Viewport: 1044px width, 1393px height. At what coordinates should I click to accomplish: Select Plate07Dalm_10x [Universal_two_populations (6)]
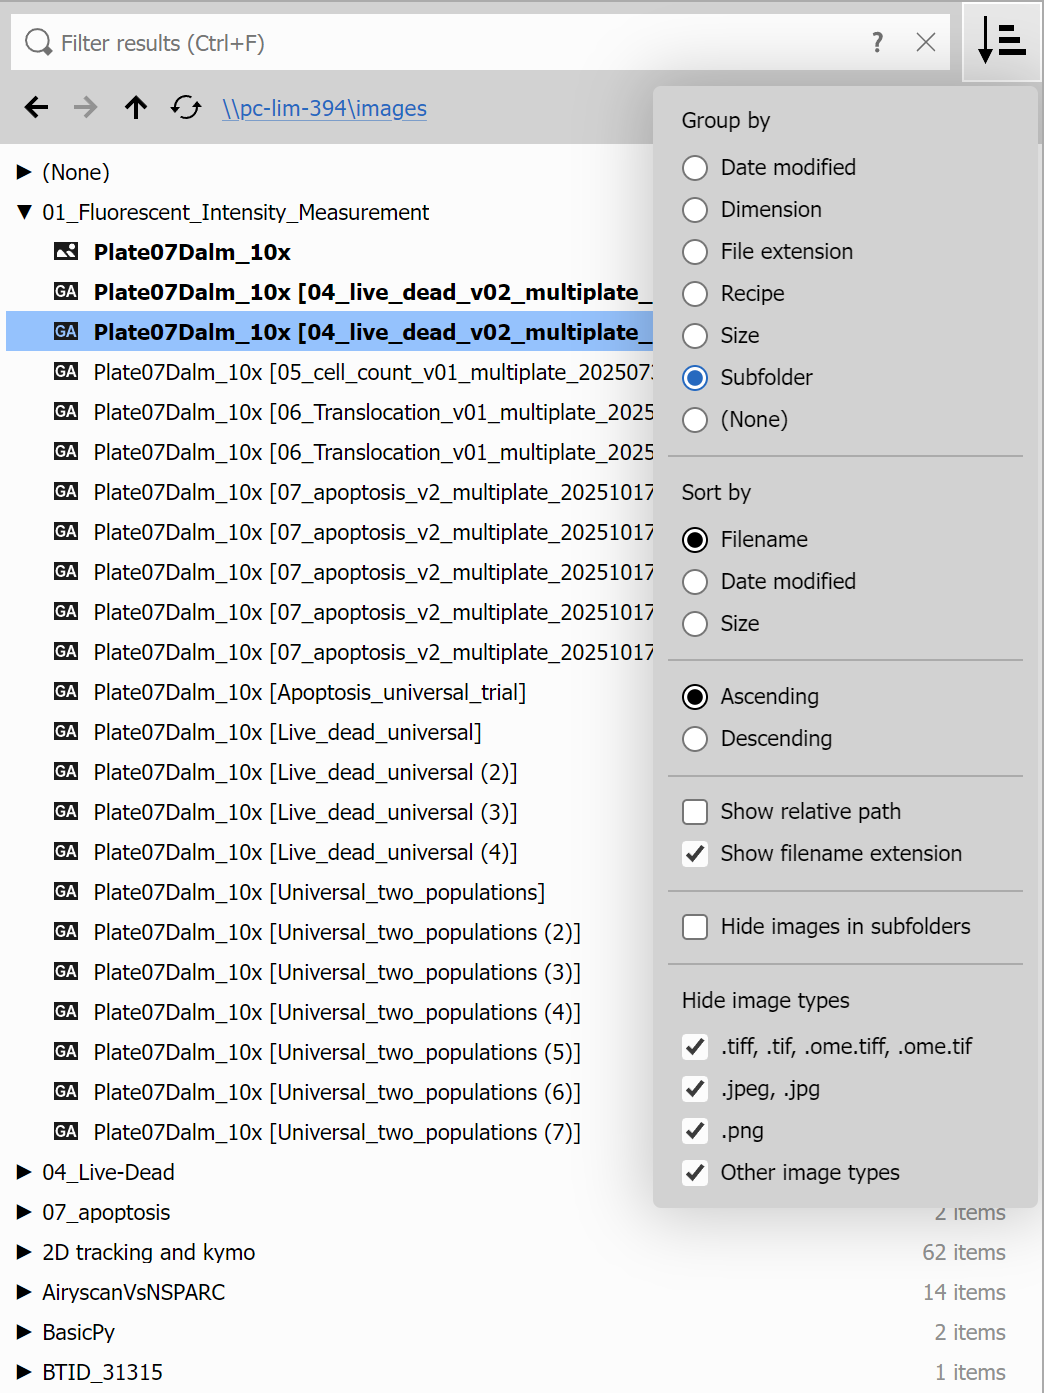coord(337,1092)
